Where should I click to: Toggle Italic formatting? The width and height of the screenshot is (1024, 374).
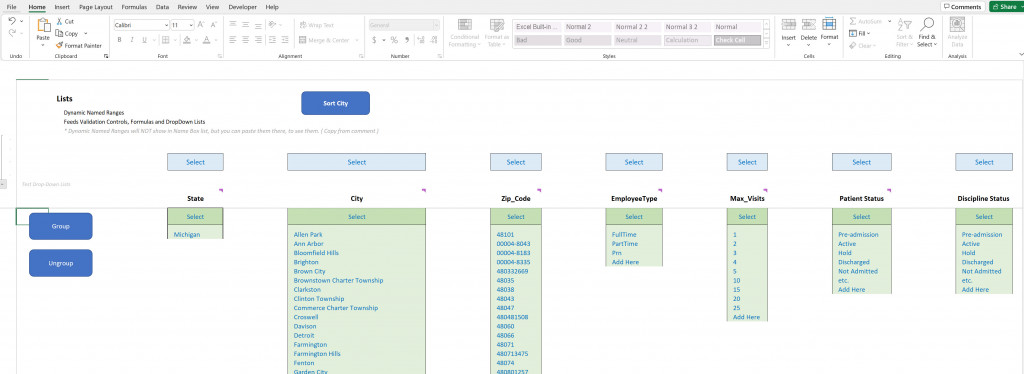pyautogui.click(x=133, y=40)
